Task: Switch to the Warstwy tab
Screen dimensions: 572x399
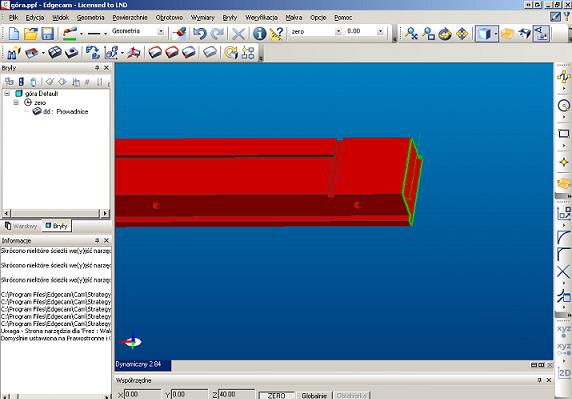Action: (x=21, y=226)
